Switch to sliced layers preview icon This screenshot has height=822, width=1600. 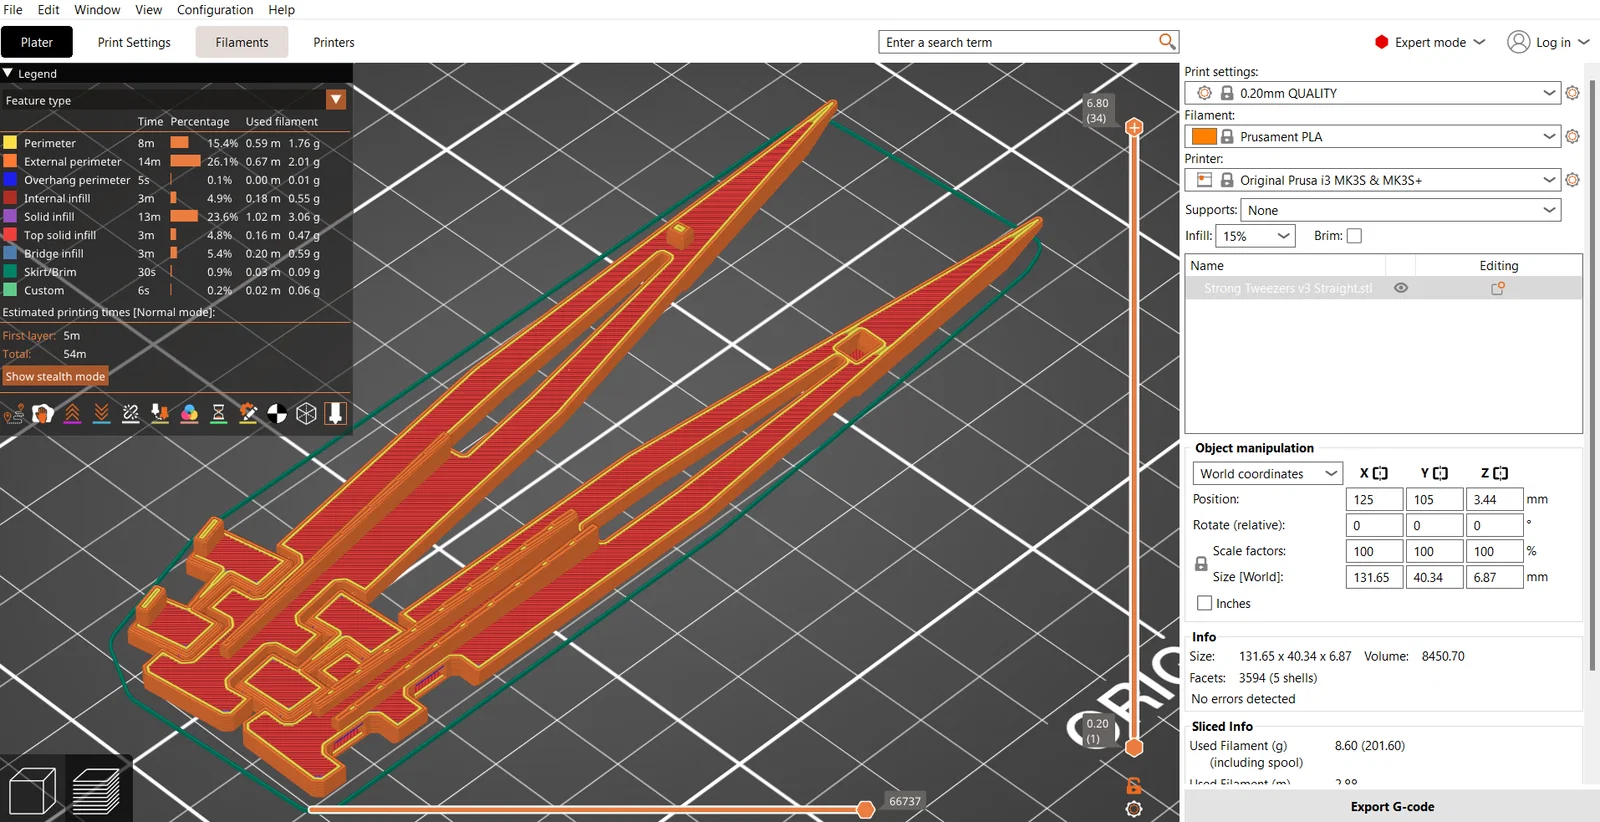(x=97, y=791)
